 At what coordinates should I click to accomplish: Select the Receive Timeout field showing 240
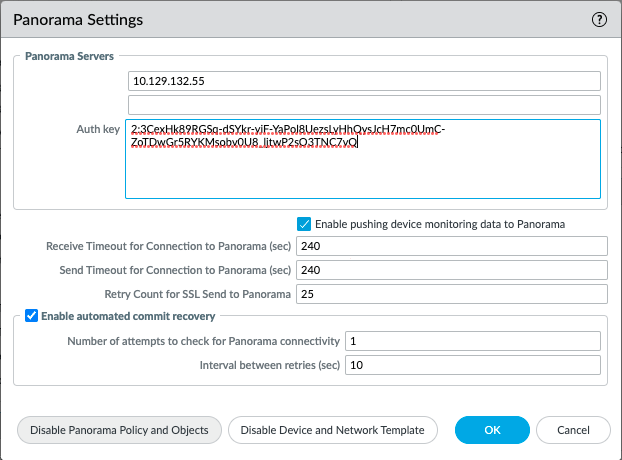(452, 246)
